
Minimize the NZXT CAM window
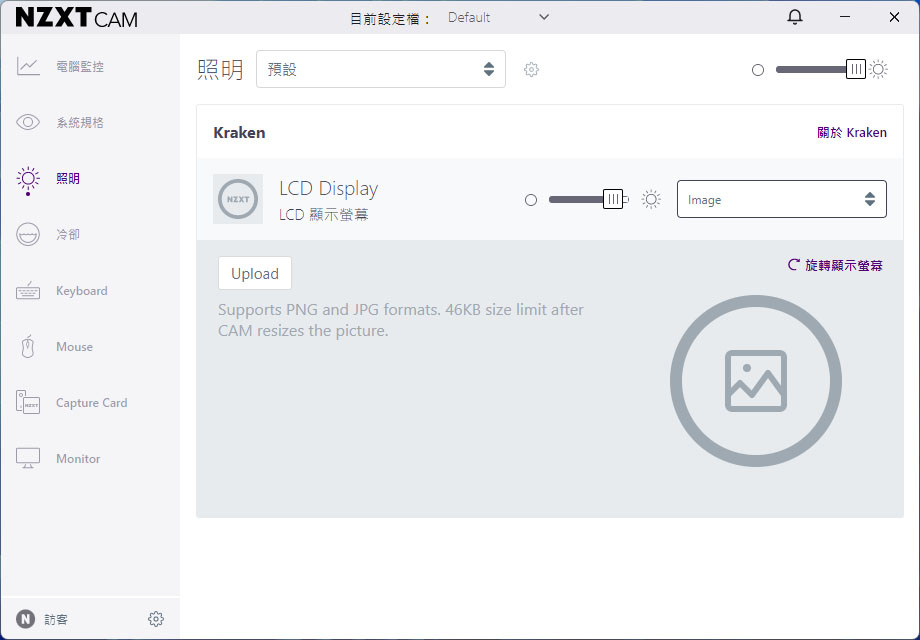(x=845, y=17)
